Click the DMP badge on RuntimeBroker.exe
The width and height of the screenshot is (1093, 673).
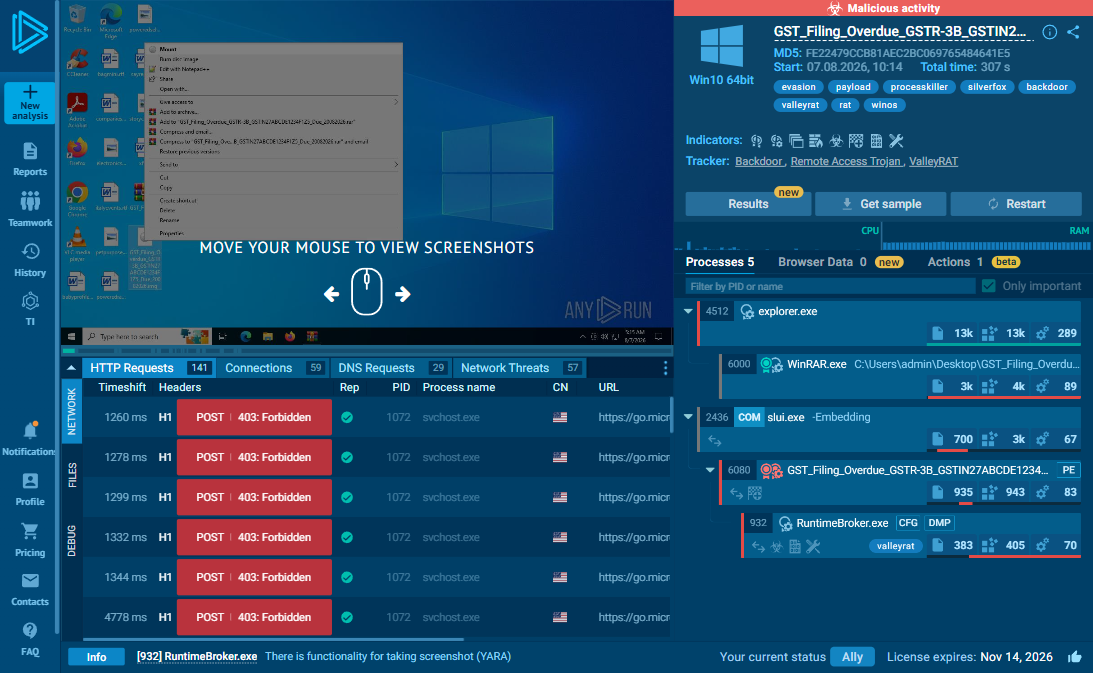(x=939, y=523)
